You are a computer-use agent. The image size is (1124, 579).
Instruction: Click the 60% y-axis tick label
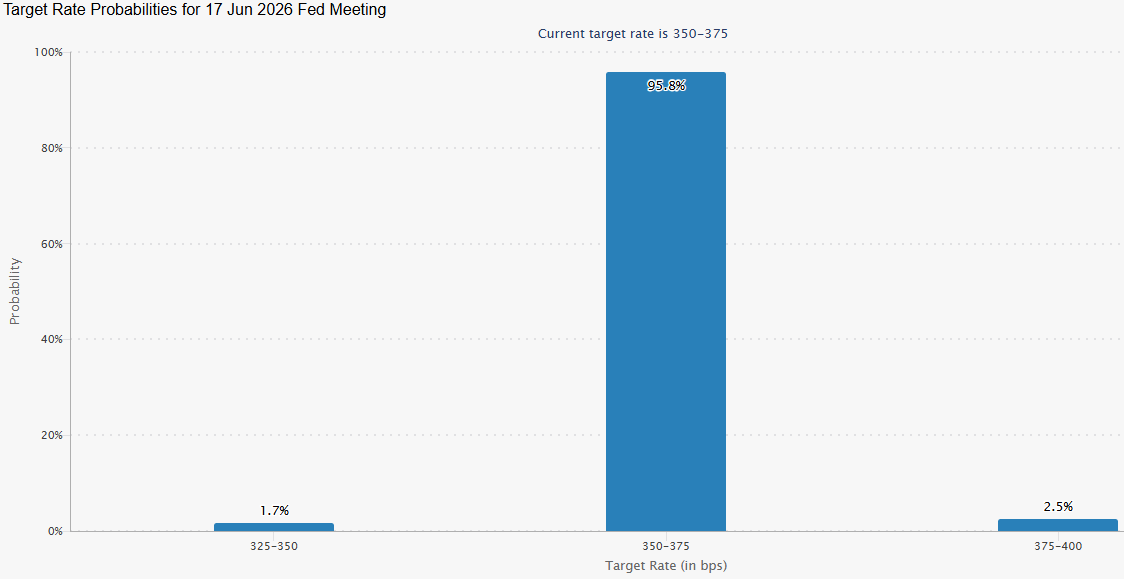(50, 244)
